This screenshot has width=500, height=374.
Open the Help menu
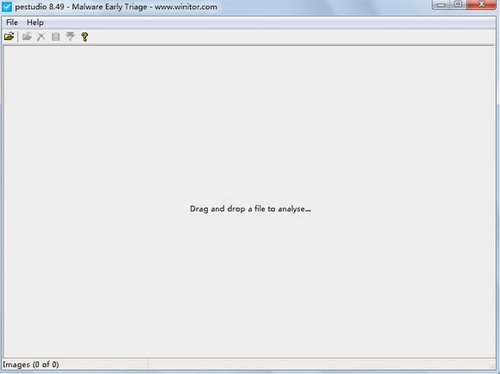[35, 23]
